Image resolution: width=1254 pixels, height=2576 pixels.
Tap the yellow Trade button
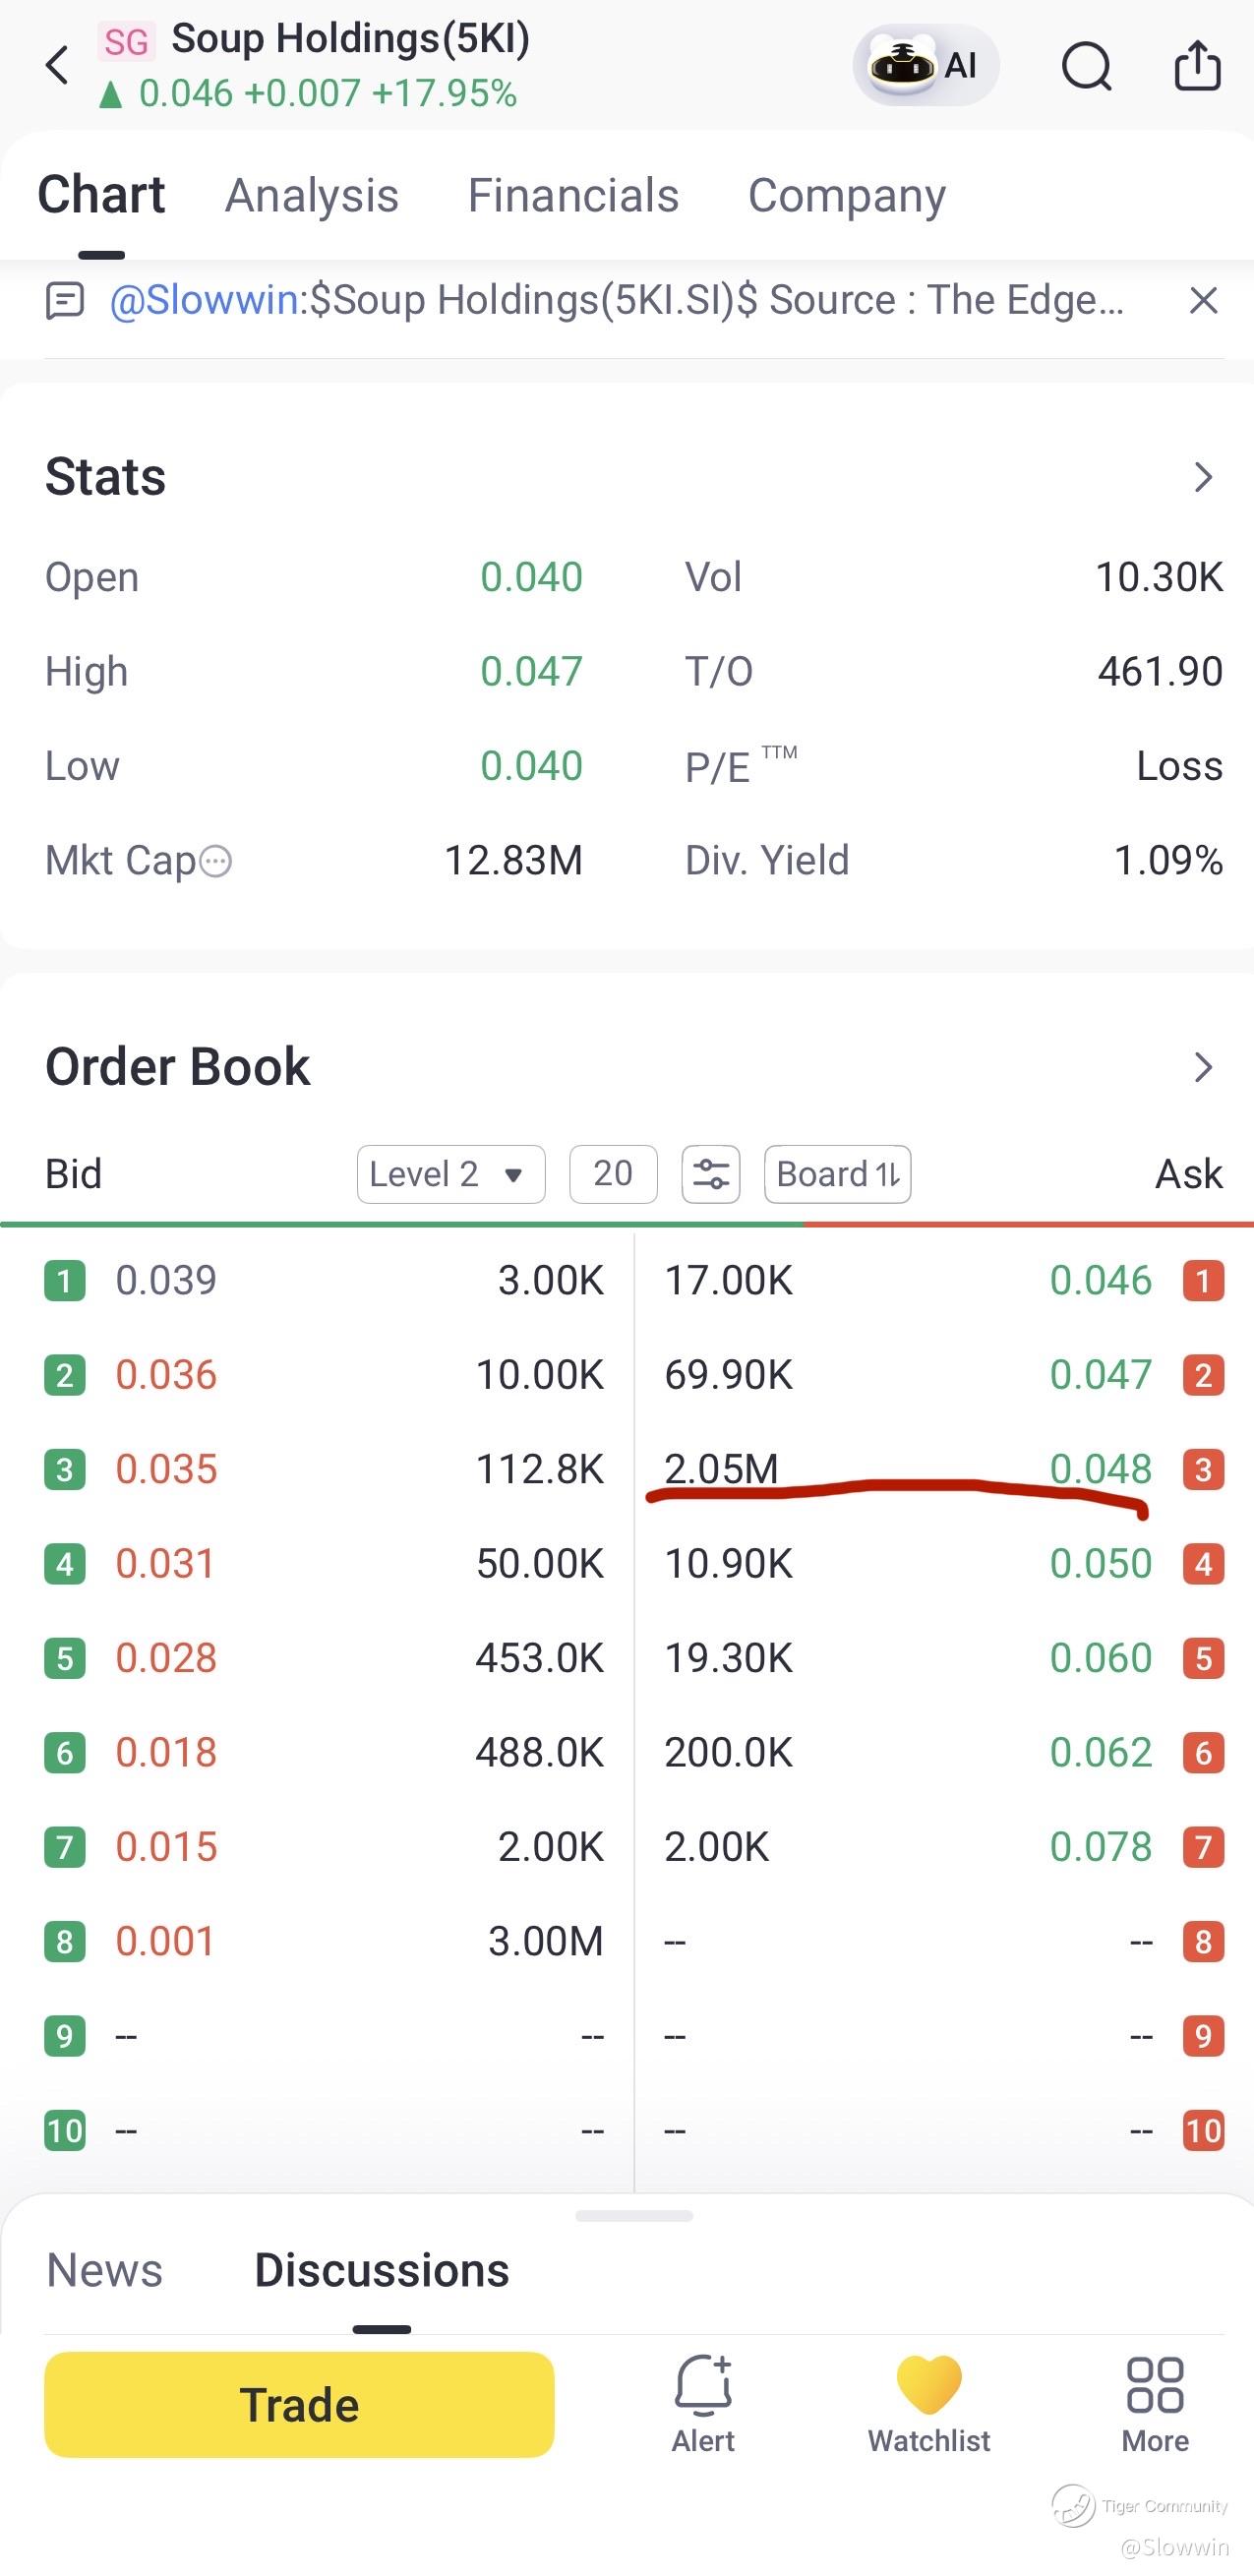click(x=299, y=2404)
